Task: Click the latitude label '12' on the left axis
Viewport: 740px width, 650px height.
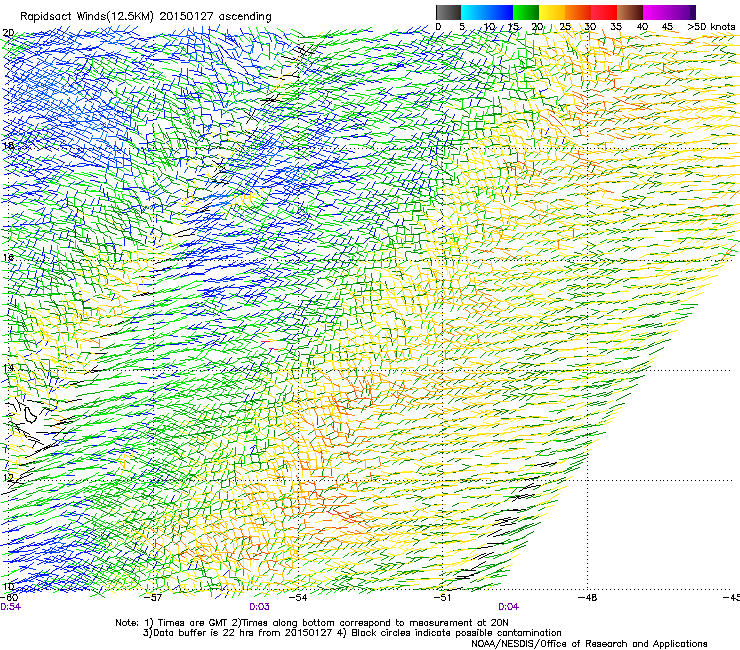Action: tap(8, 477)
